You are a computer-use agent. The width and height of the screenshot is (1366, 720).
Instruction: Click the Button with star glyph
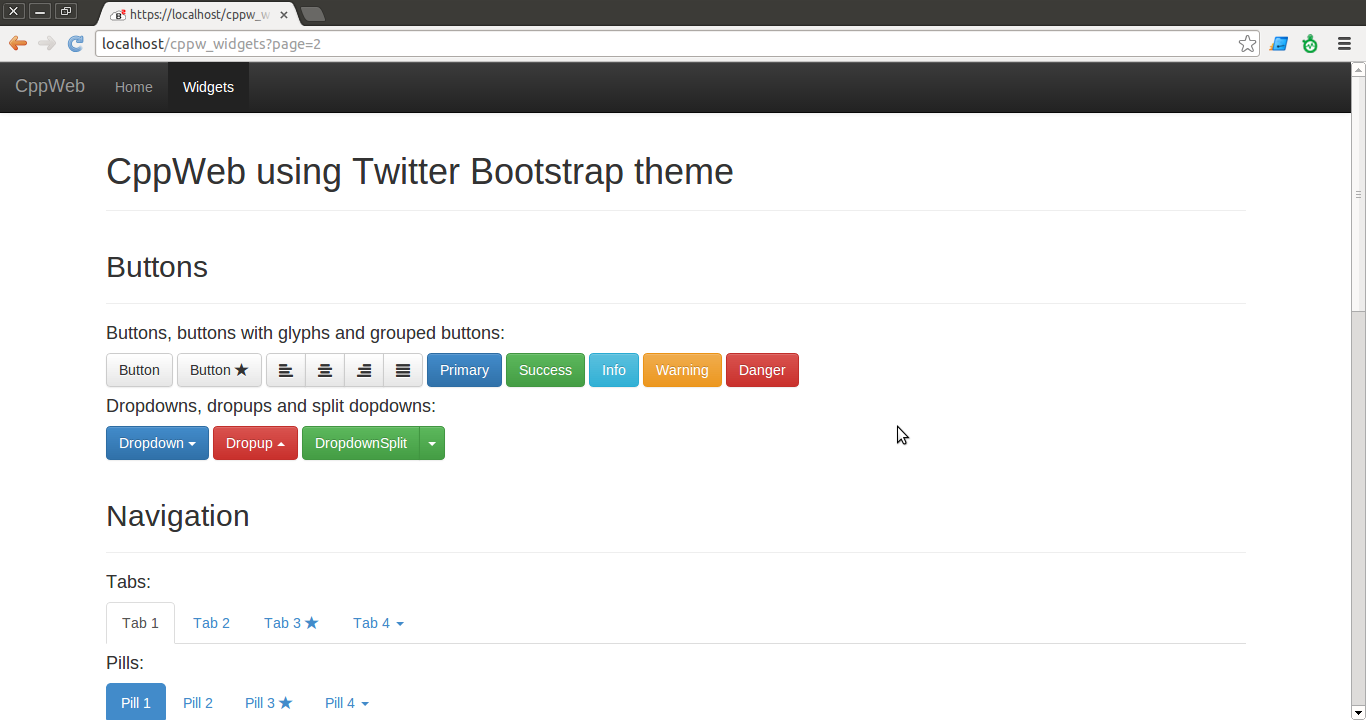coord(219,370)
